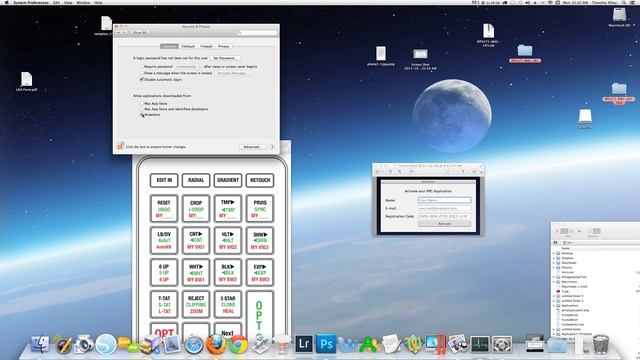
Task: Click the Finder icon in the Dock
Action: tap(40, 344)
